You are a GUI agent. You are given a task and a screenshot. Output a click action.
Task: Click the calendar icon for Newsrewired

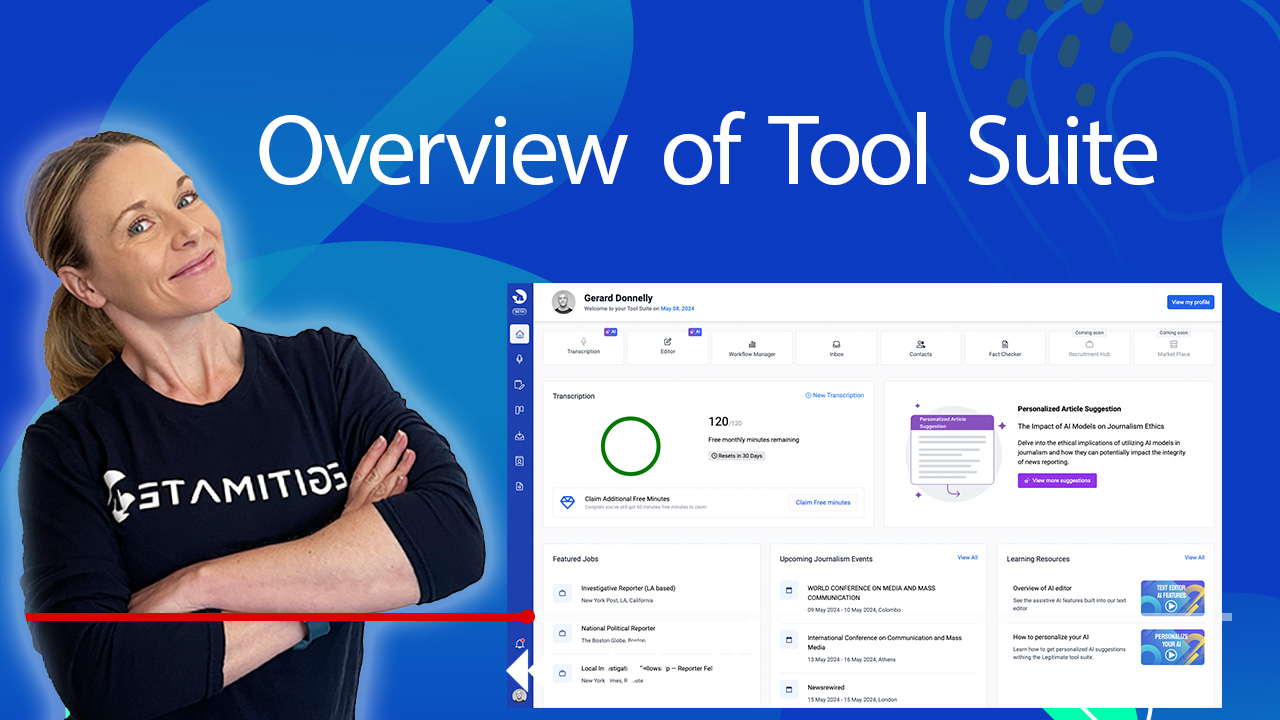coord(788,689)
